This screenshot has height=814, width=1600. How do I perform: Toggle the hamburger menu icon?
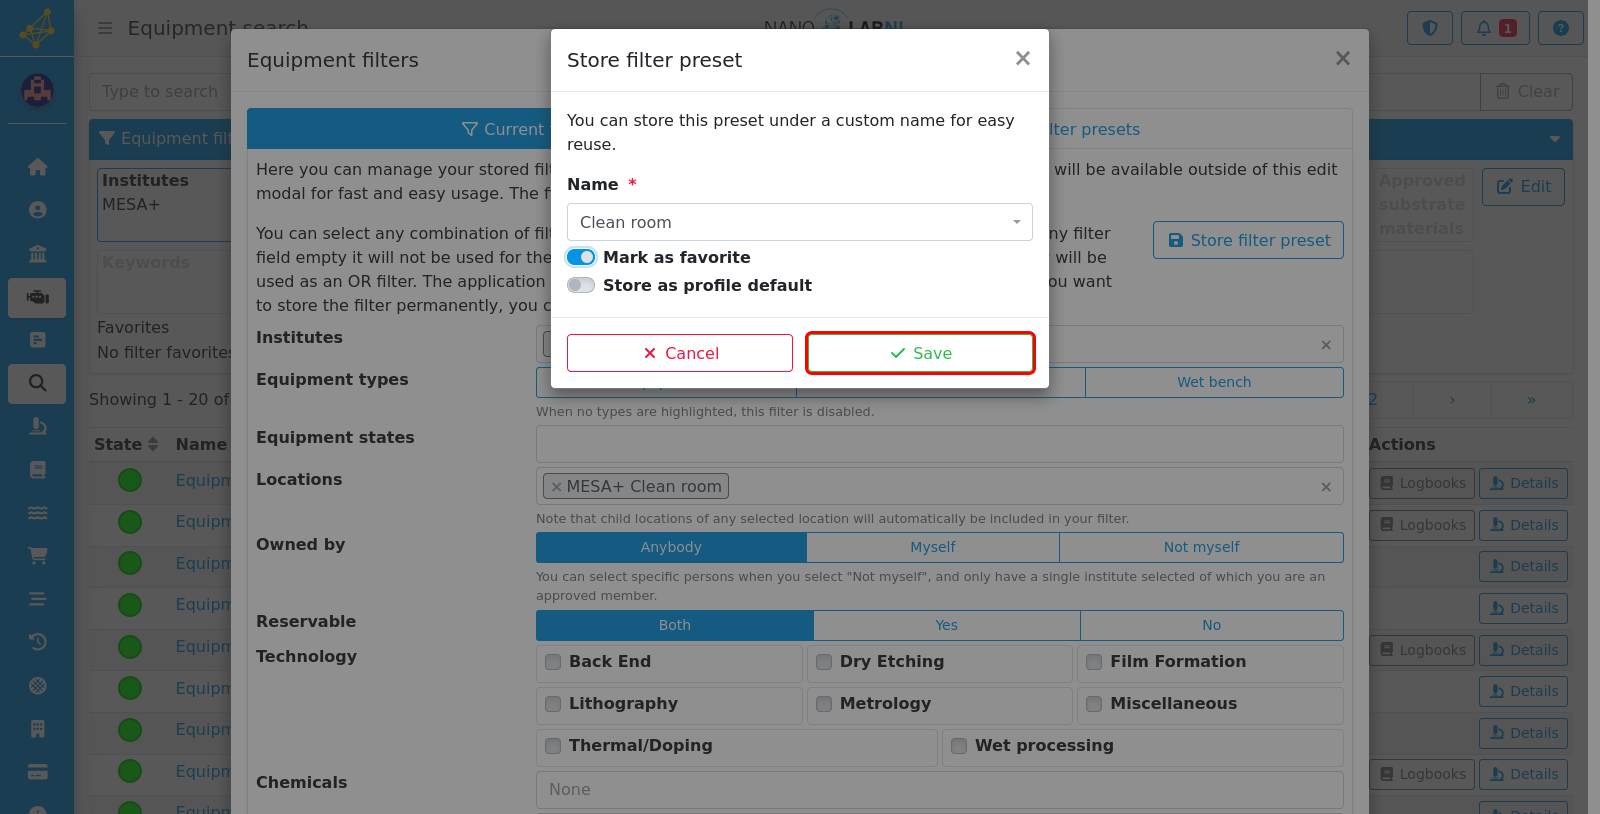104,28
